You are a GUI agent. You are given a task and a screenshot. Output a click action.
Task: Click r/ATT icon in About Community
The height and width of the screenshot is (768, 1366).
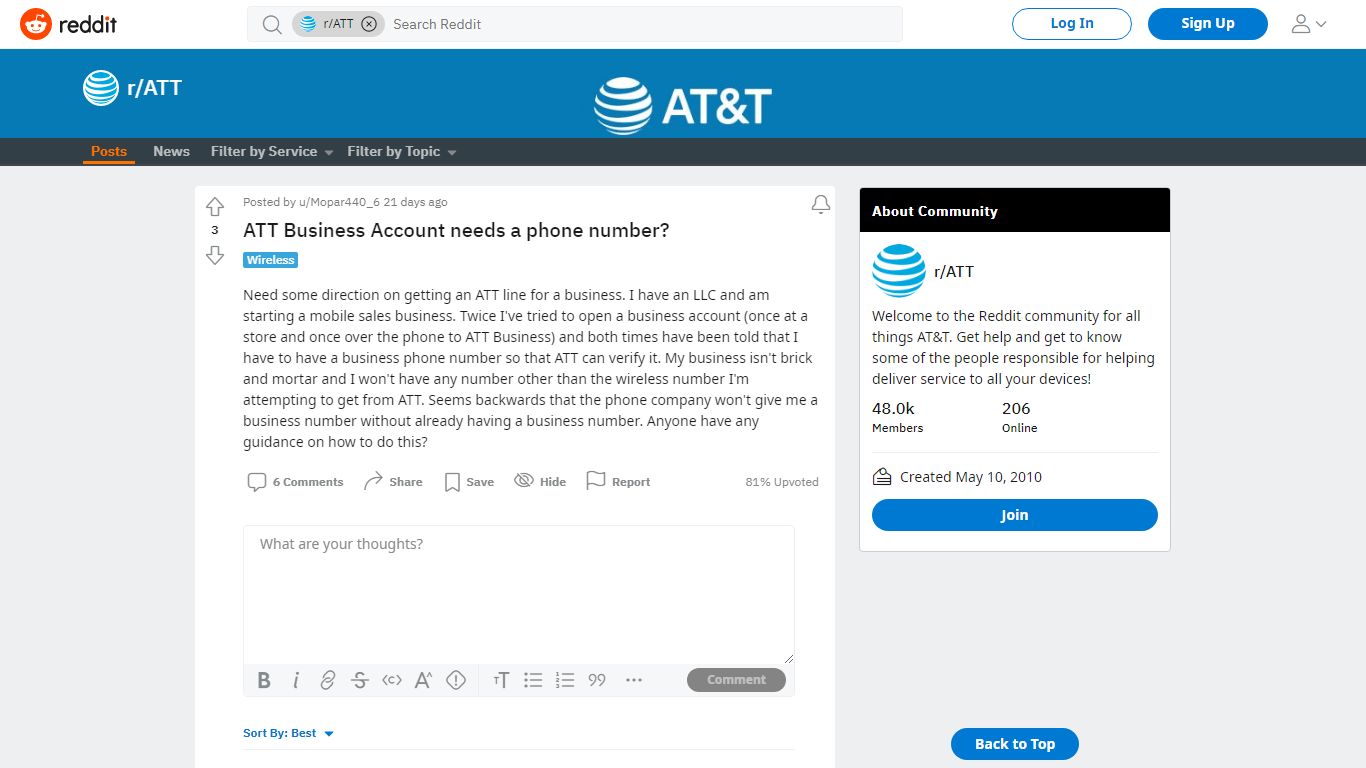point(898,271)
